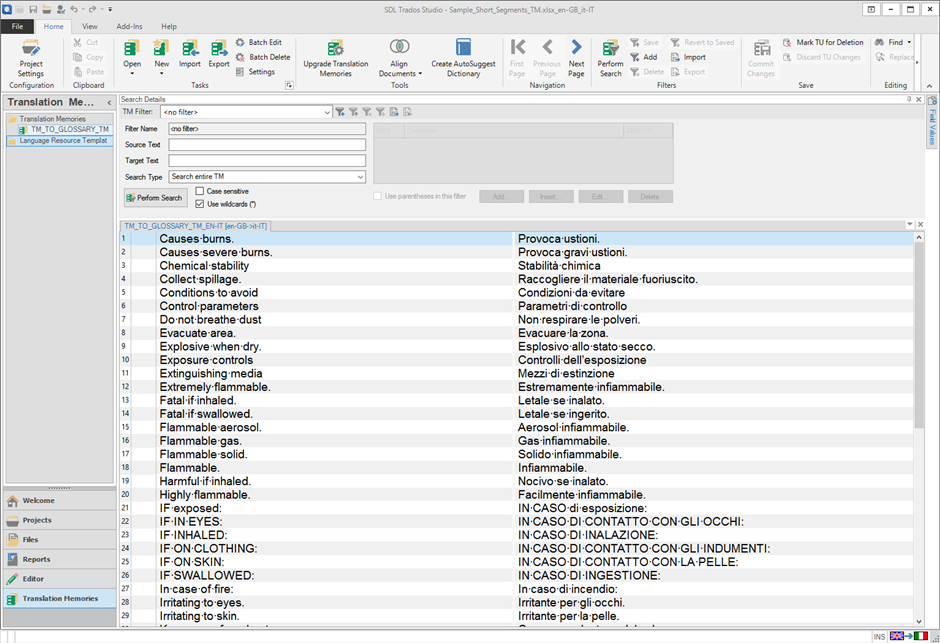Click the 'IN CASO DI INGESTIONE:' target cell
This screenshot has width=940, height=643.
click(x=713, y=575)
